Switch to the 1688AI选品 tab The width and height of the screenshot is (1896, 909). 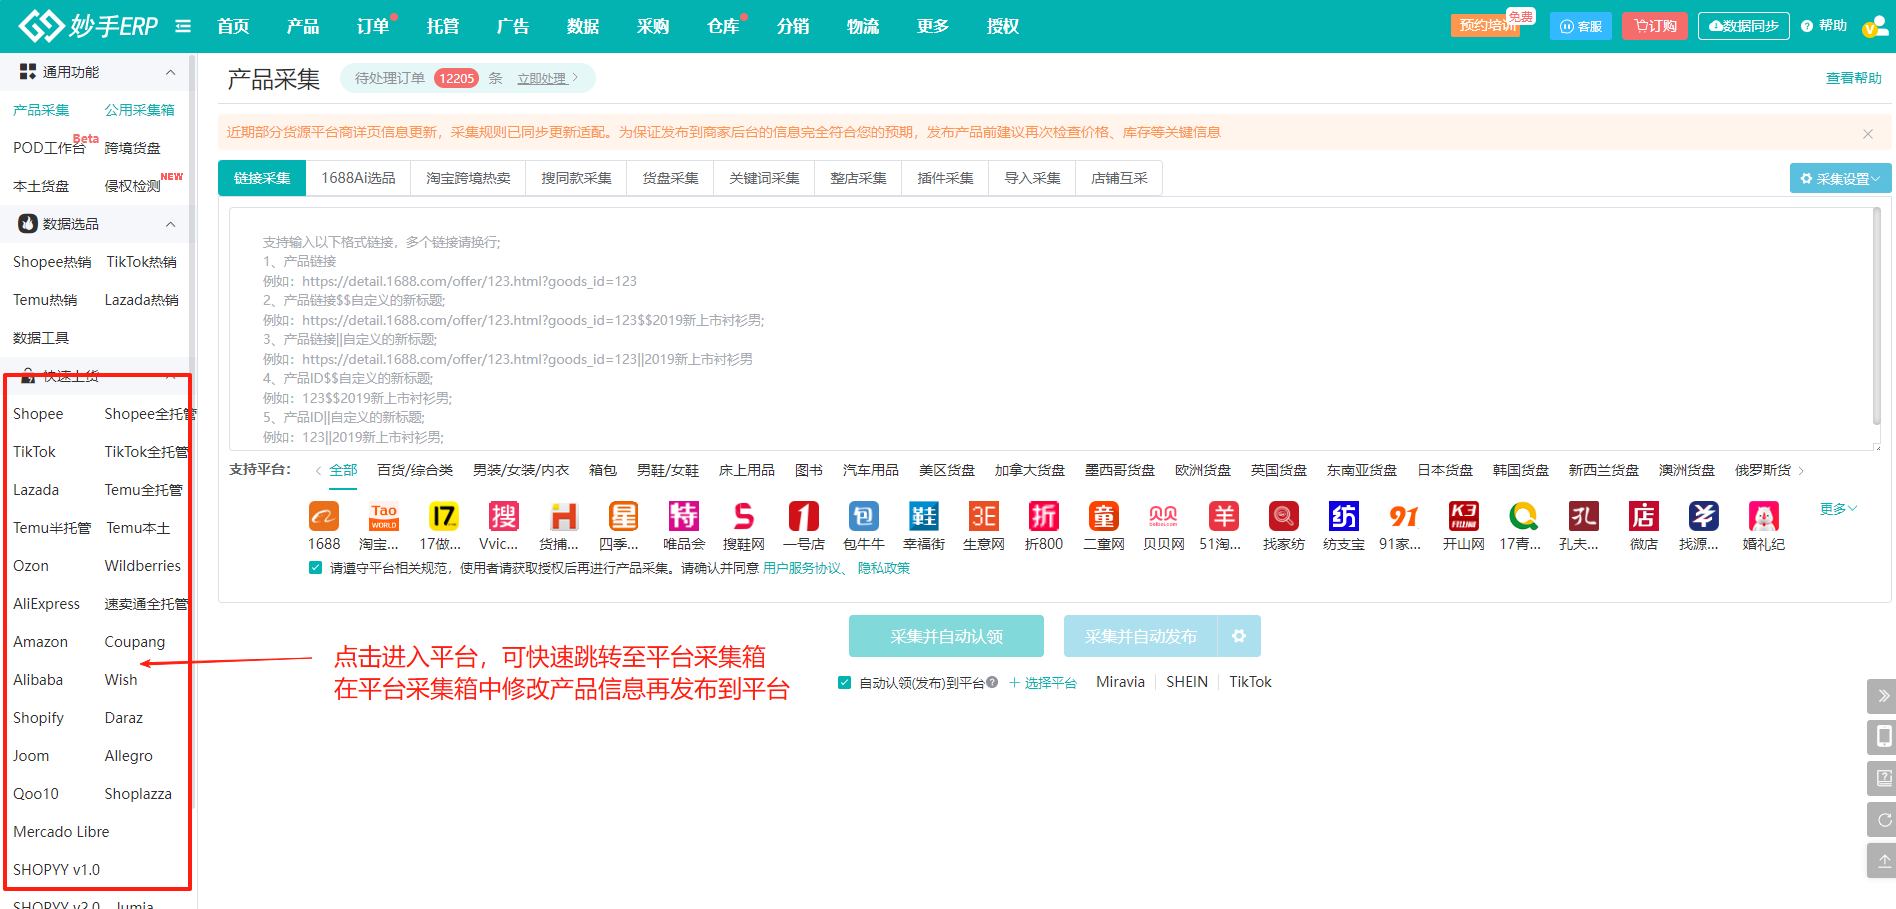[x=358, y=178]
